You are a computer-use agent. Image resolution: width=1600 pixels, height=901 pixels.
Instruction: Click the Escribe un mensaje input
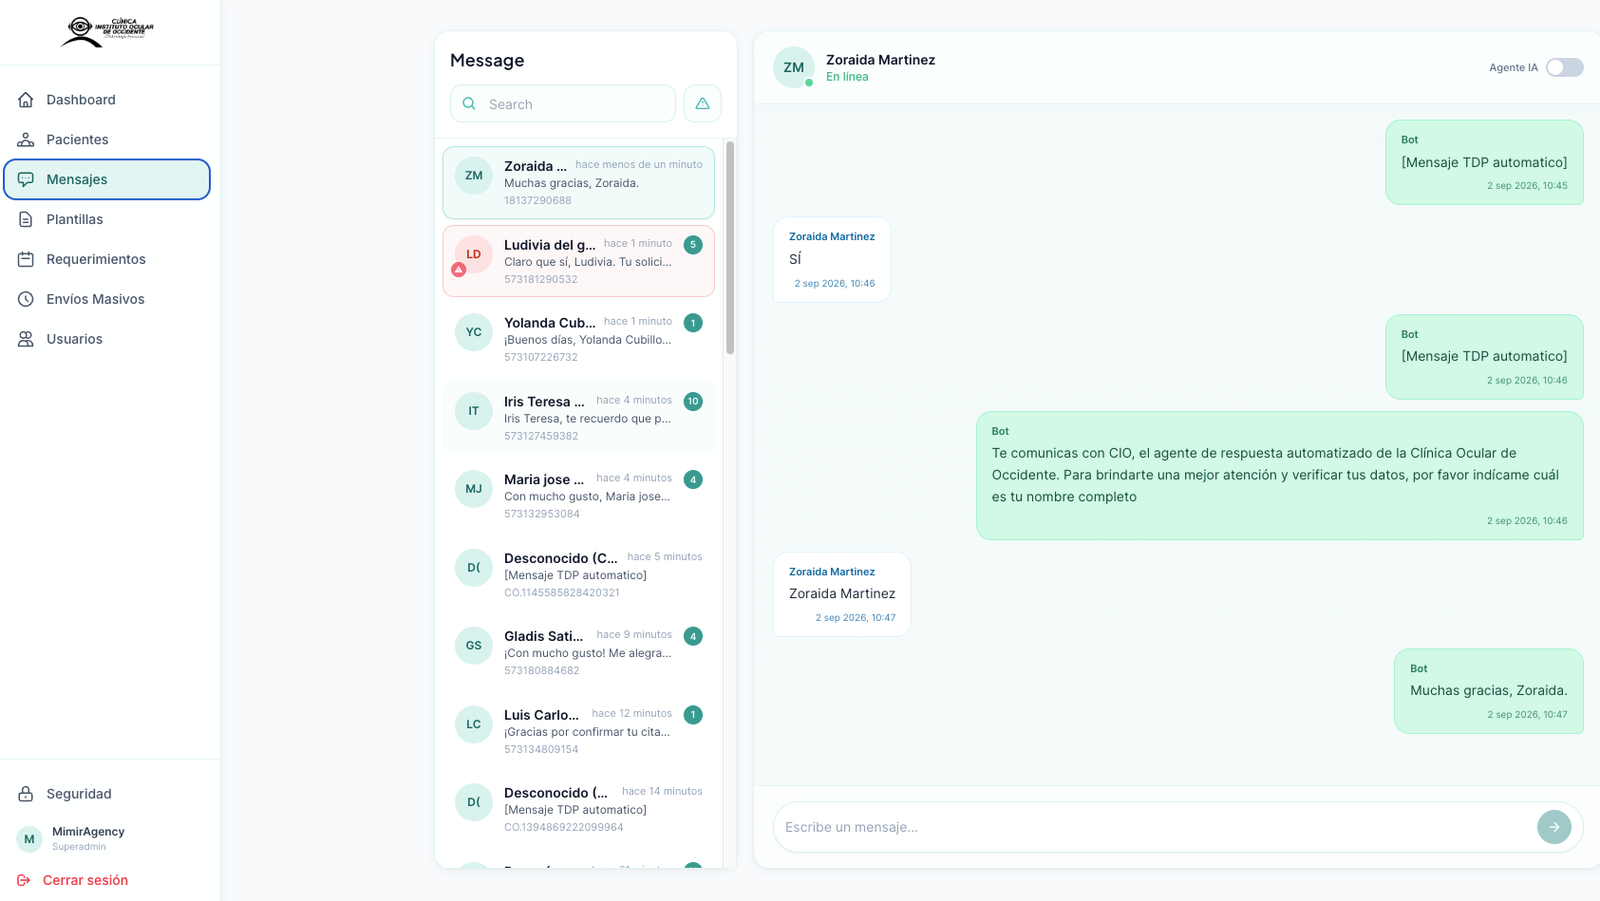(1155, 827)
